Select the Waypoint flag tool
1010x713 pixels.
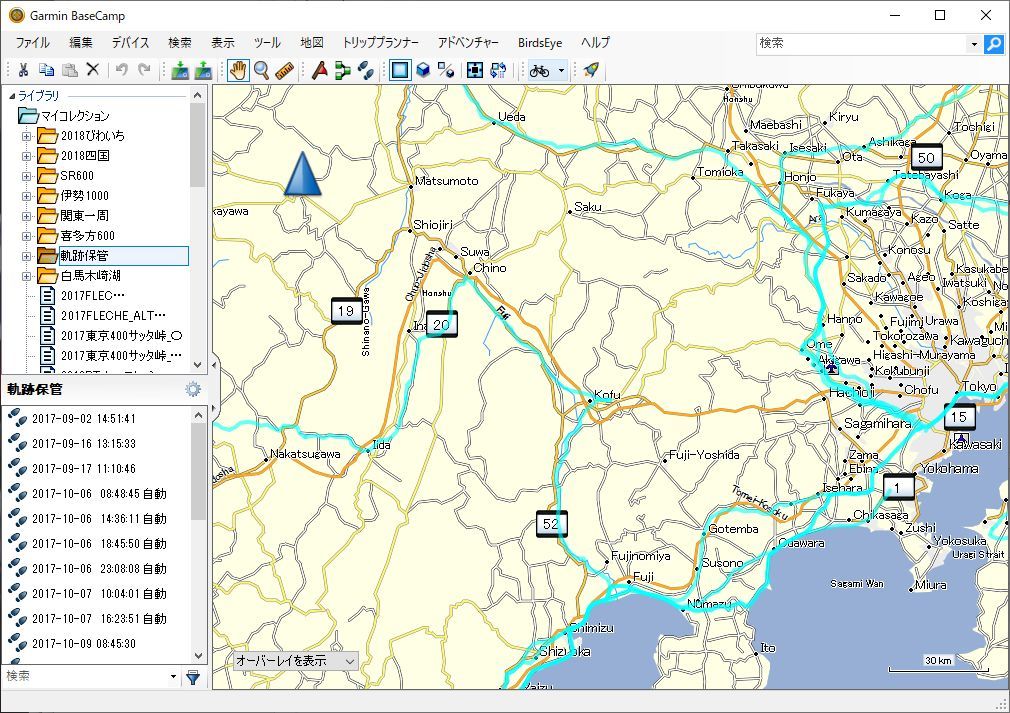click(x=319, y=70)
